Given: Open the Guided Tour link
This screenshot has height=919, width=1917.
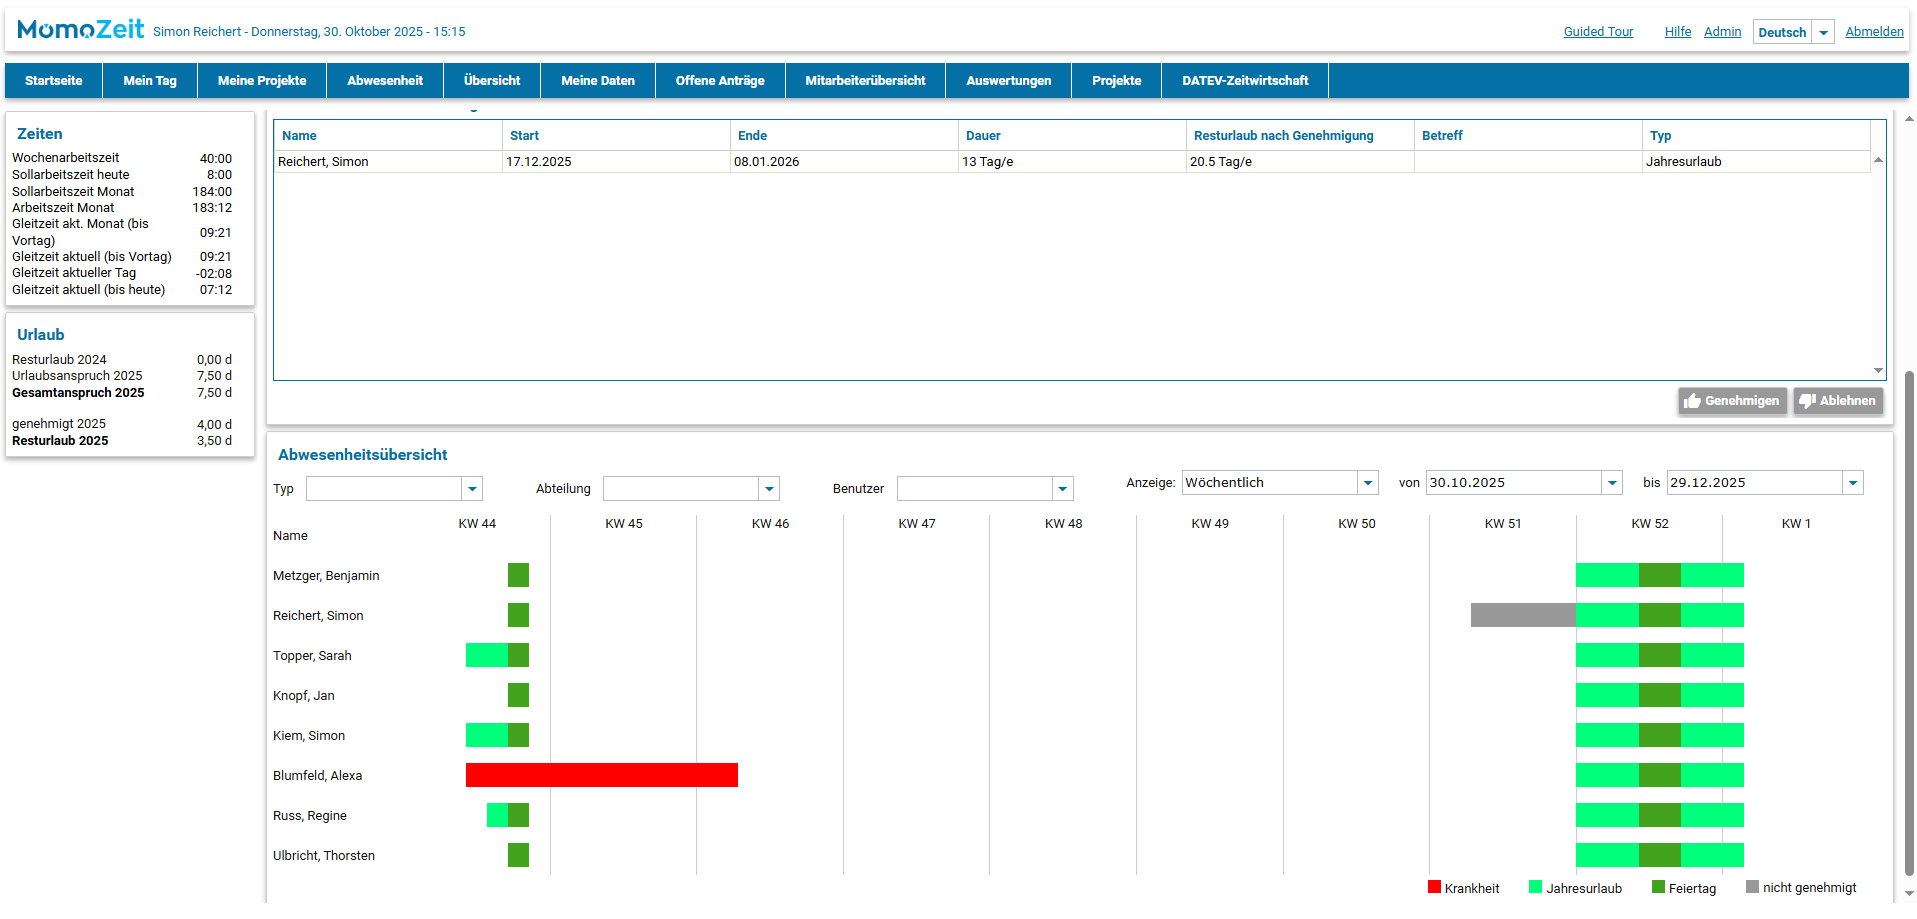Looking at the screenshot, I should (1598, 32).
